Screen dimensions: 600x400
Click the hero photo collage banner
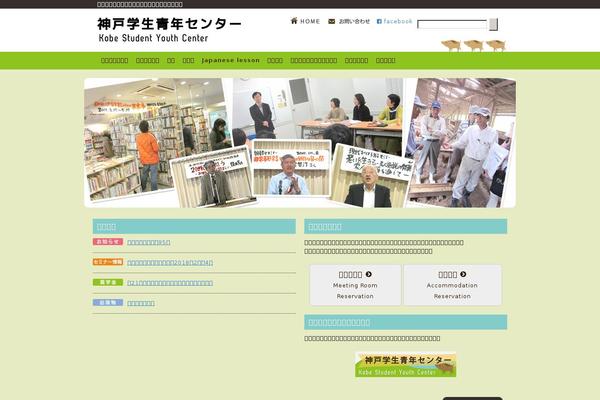pyautogui.click(x=300, y=143)
